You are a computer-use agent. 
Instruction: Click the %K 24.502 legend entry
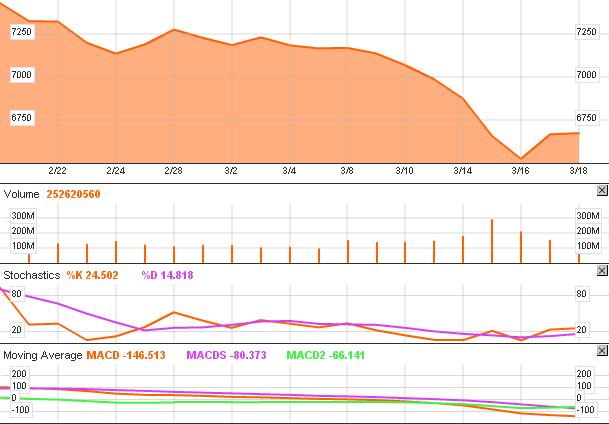point(93,274)
